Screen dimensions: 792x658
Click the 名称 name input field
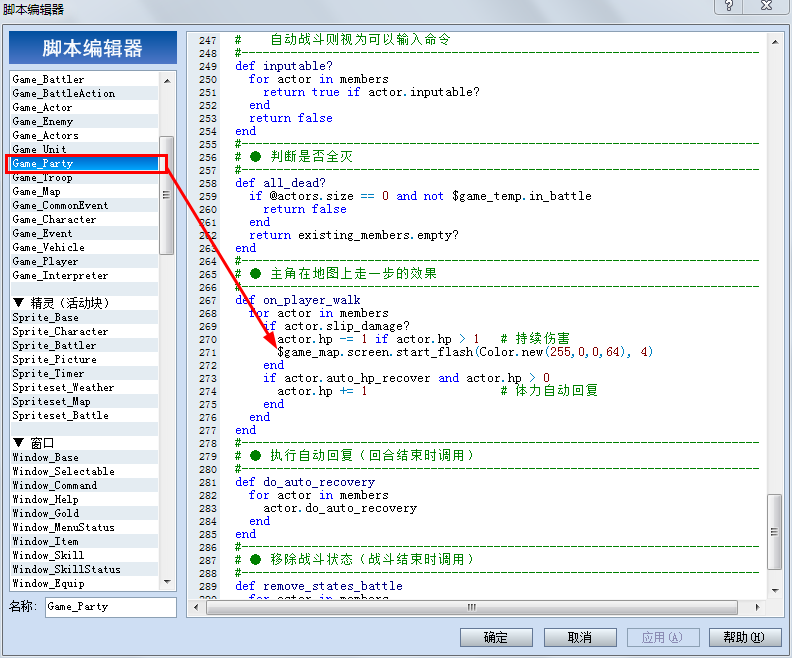pyautogui.click(x=111, y=607)
